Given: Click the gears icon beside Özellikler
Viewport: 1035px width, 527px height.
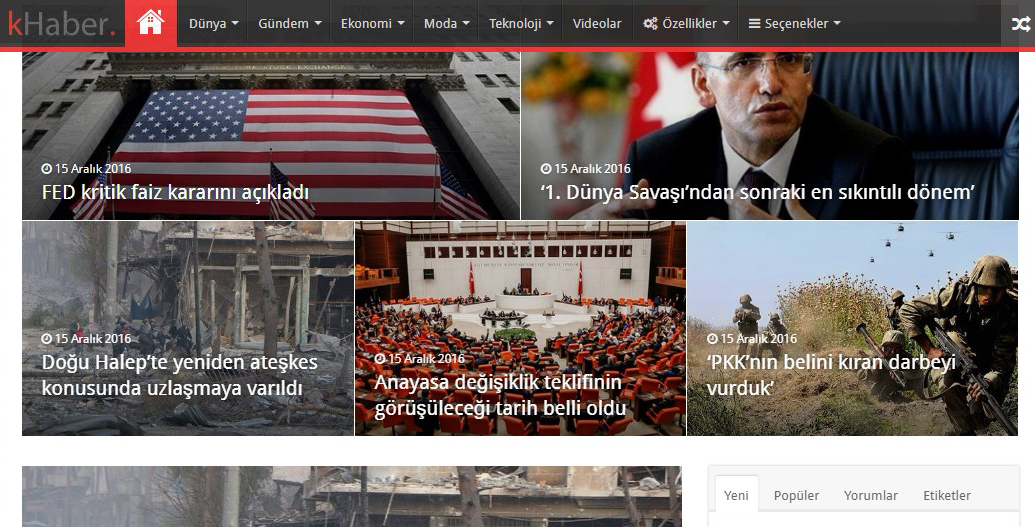Looking at the screenshot, I should tap(650, 24).
